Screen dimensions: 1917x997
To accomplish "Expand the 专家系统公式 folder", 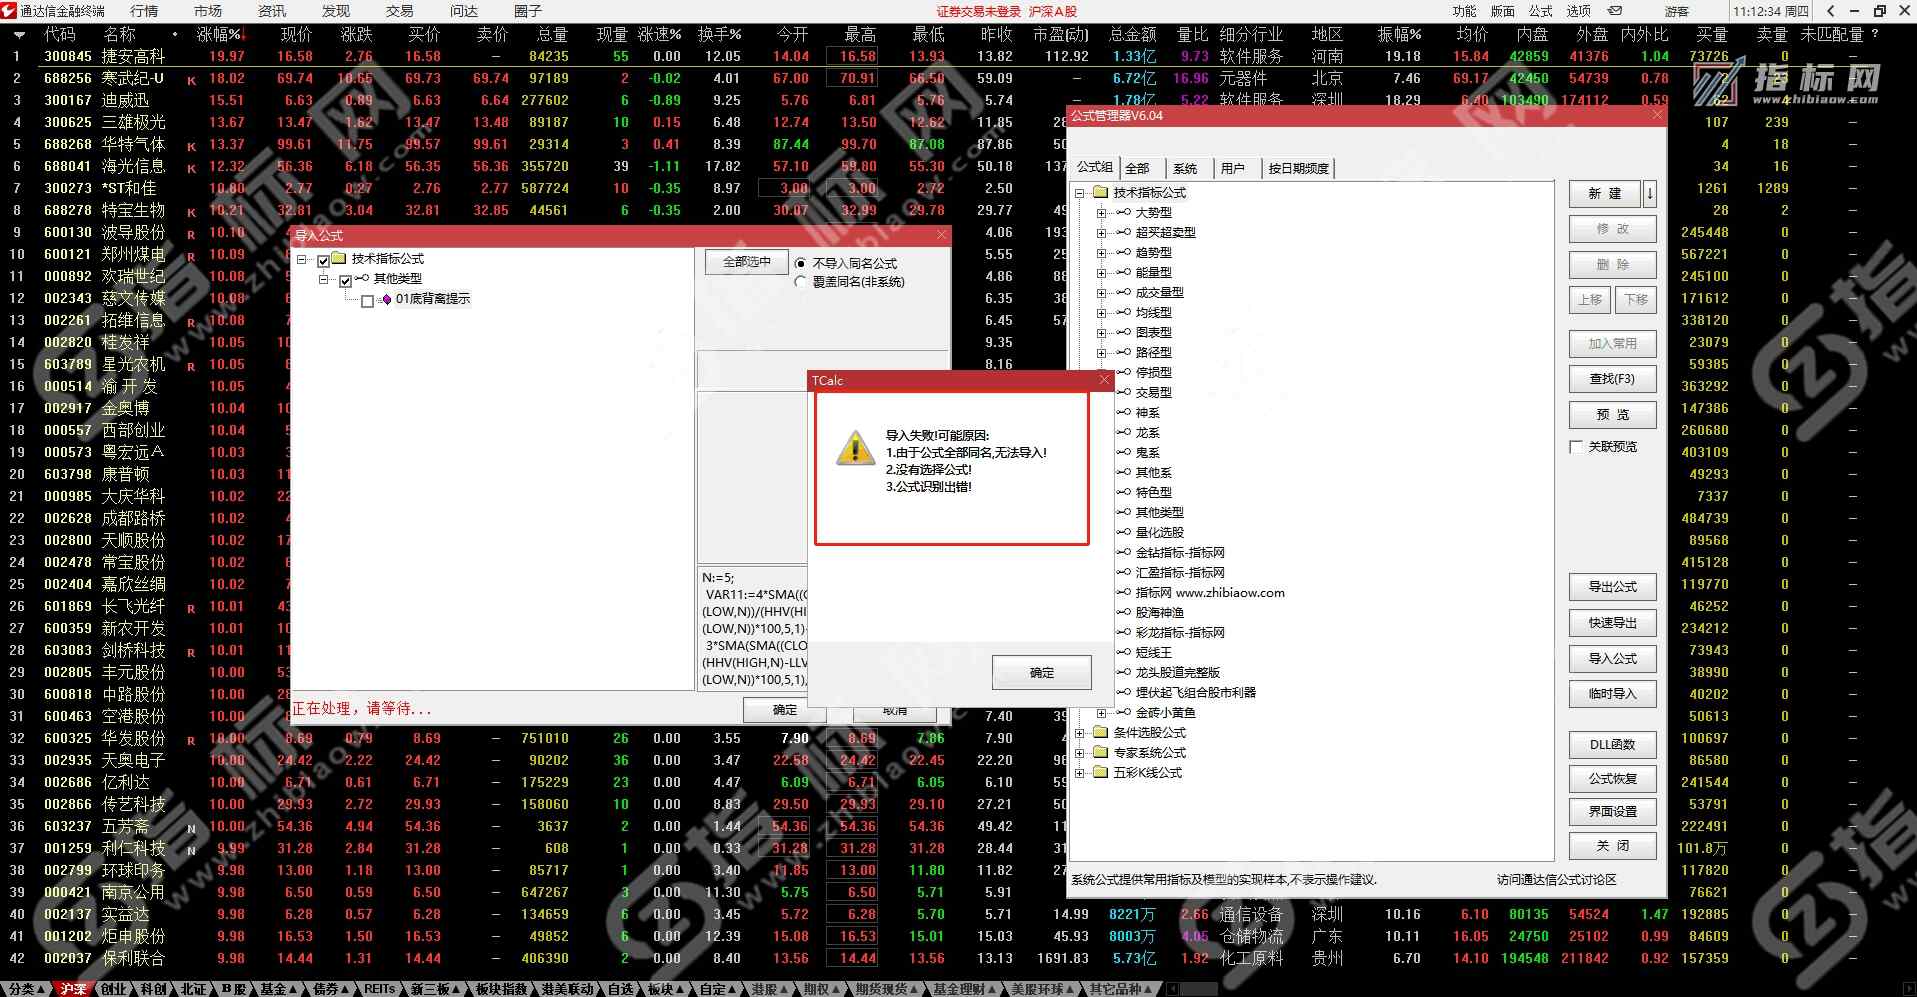I will (x=1079, y=752).
